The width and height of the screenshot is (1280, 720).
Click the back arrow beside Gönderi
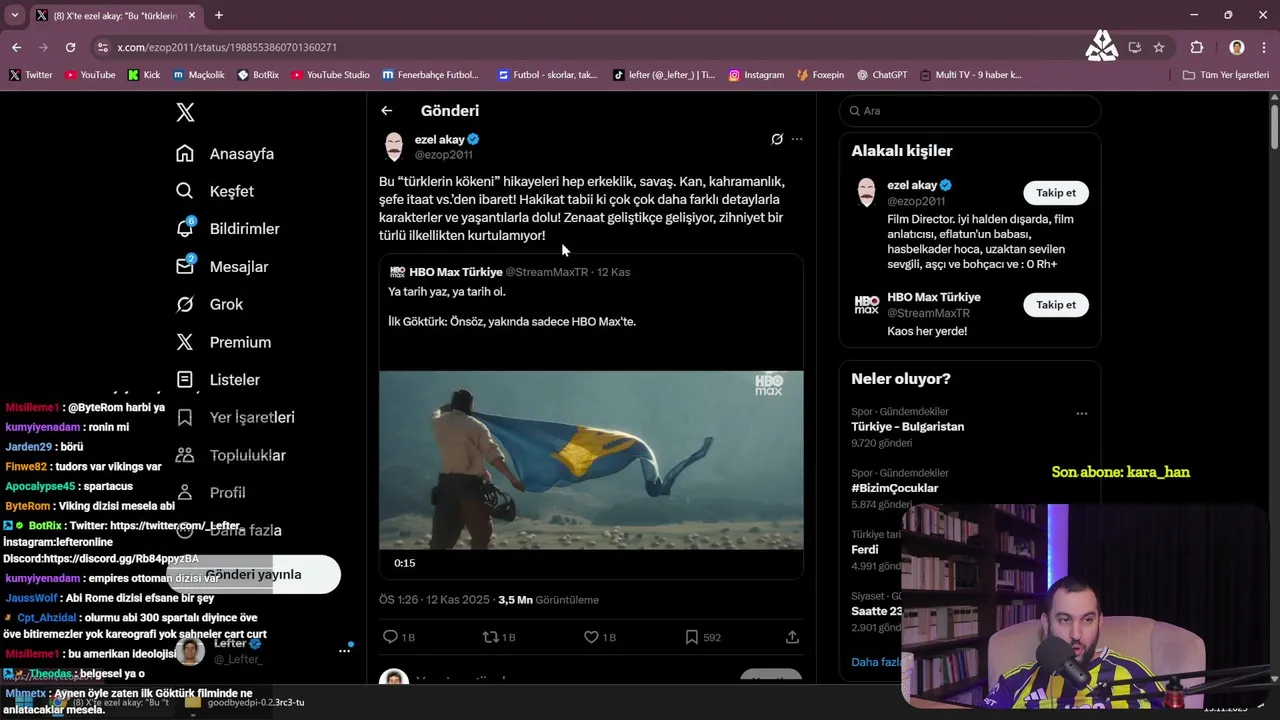coord(386,111)
